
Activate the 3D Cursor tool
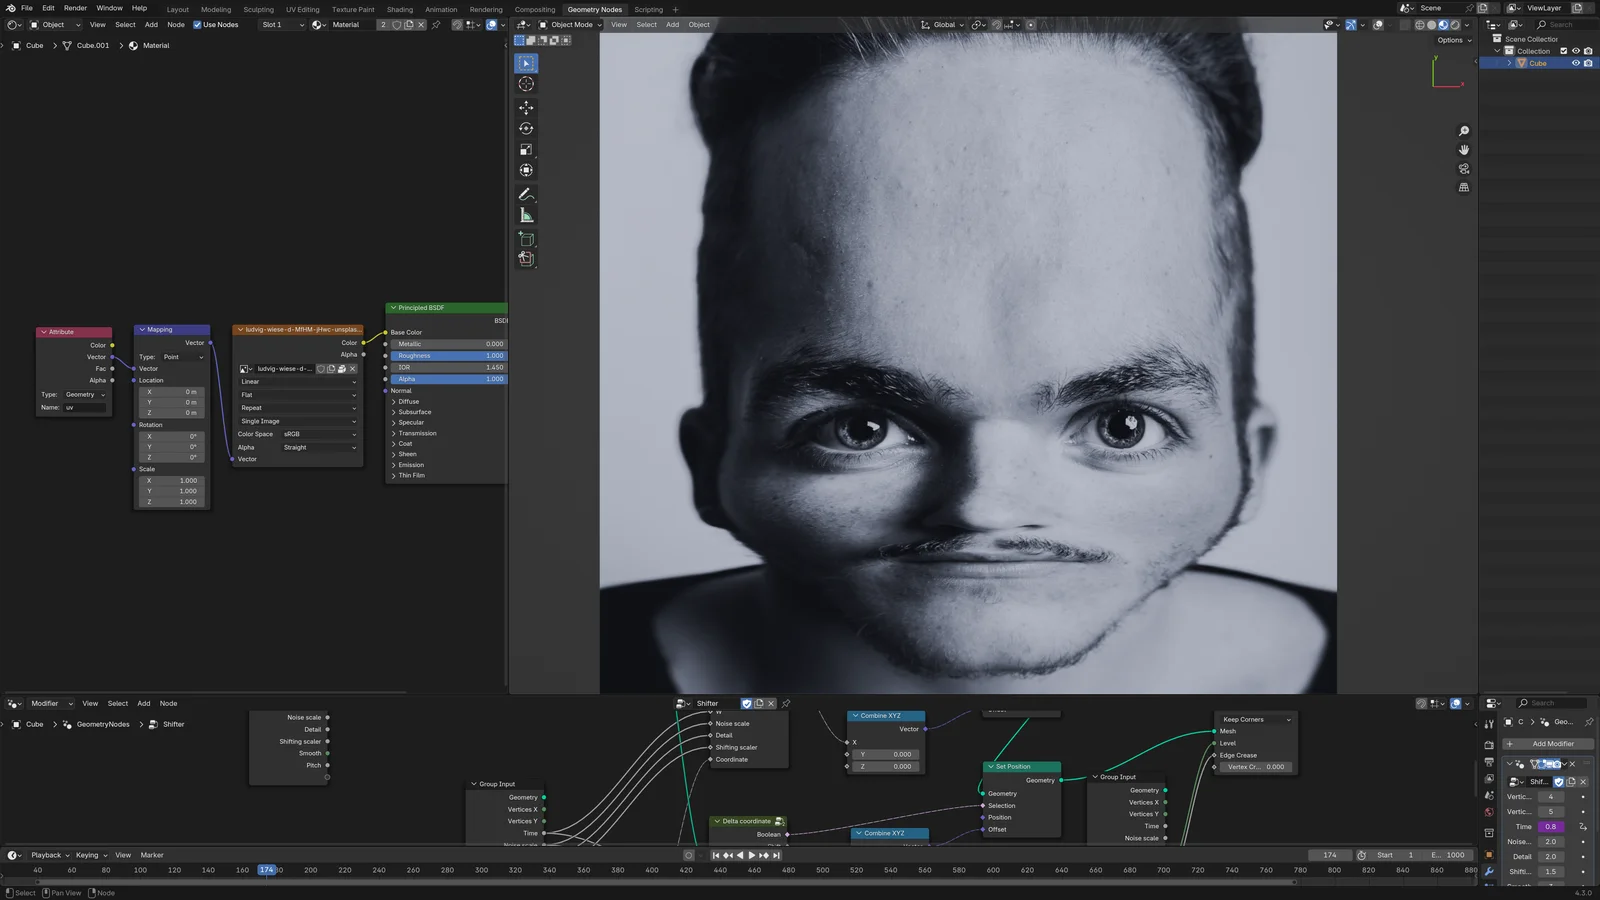526,84
